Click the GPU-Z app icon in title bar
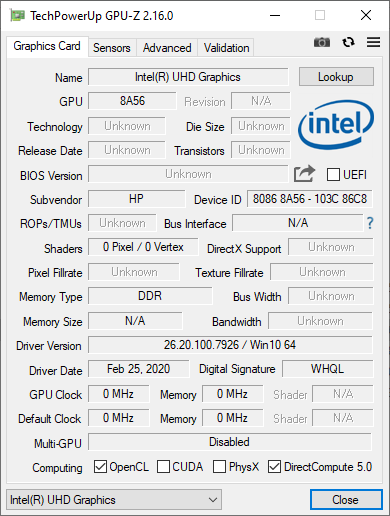The height and width of the screenshot is (516, 390). click(18, 15)
